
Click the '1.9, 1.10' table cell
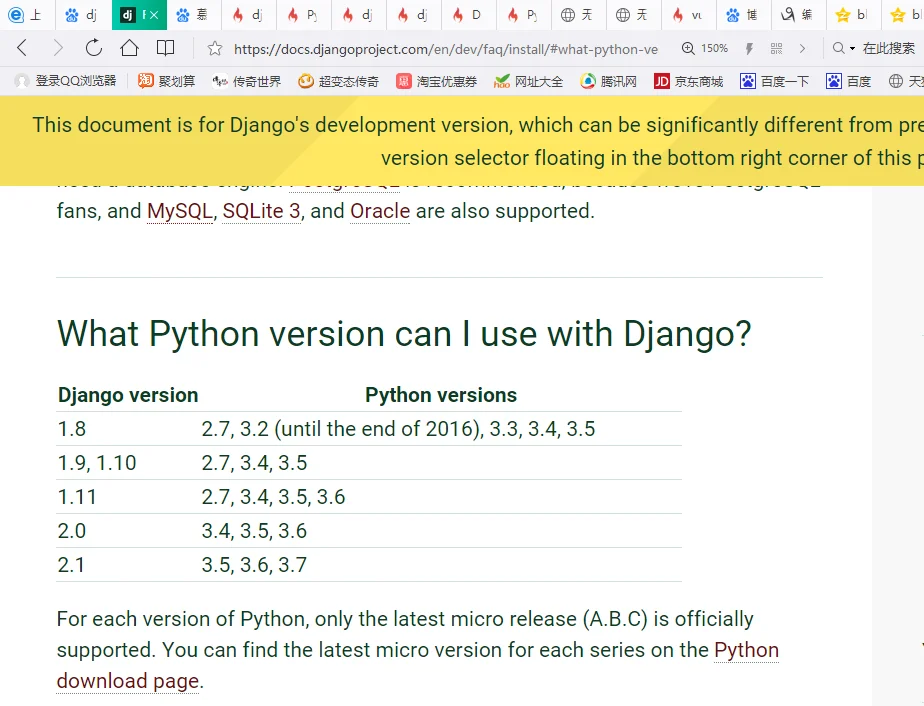tap(97, 463)
